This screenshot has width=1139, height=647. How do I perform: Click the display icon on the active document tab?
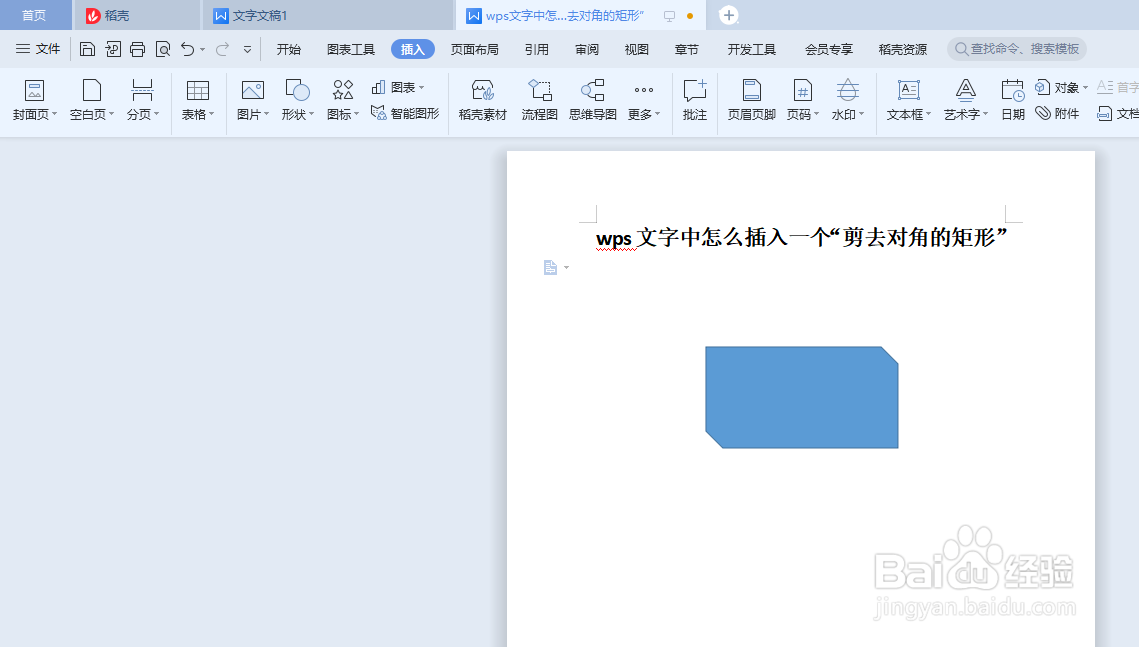click(x=670, y=15)
